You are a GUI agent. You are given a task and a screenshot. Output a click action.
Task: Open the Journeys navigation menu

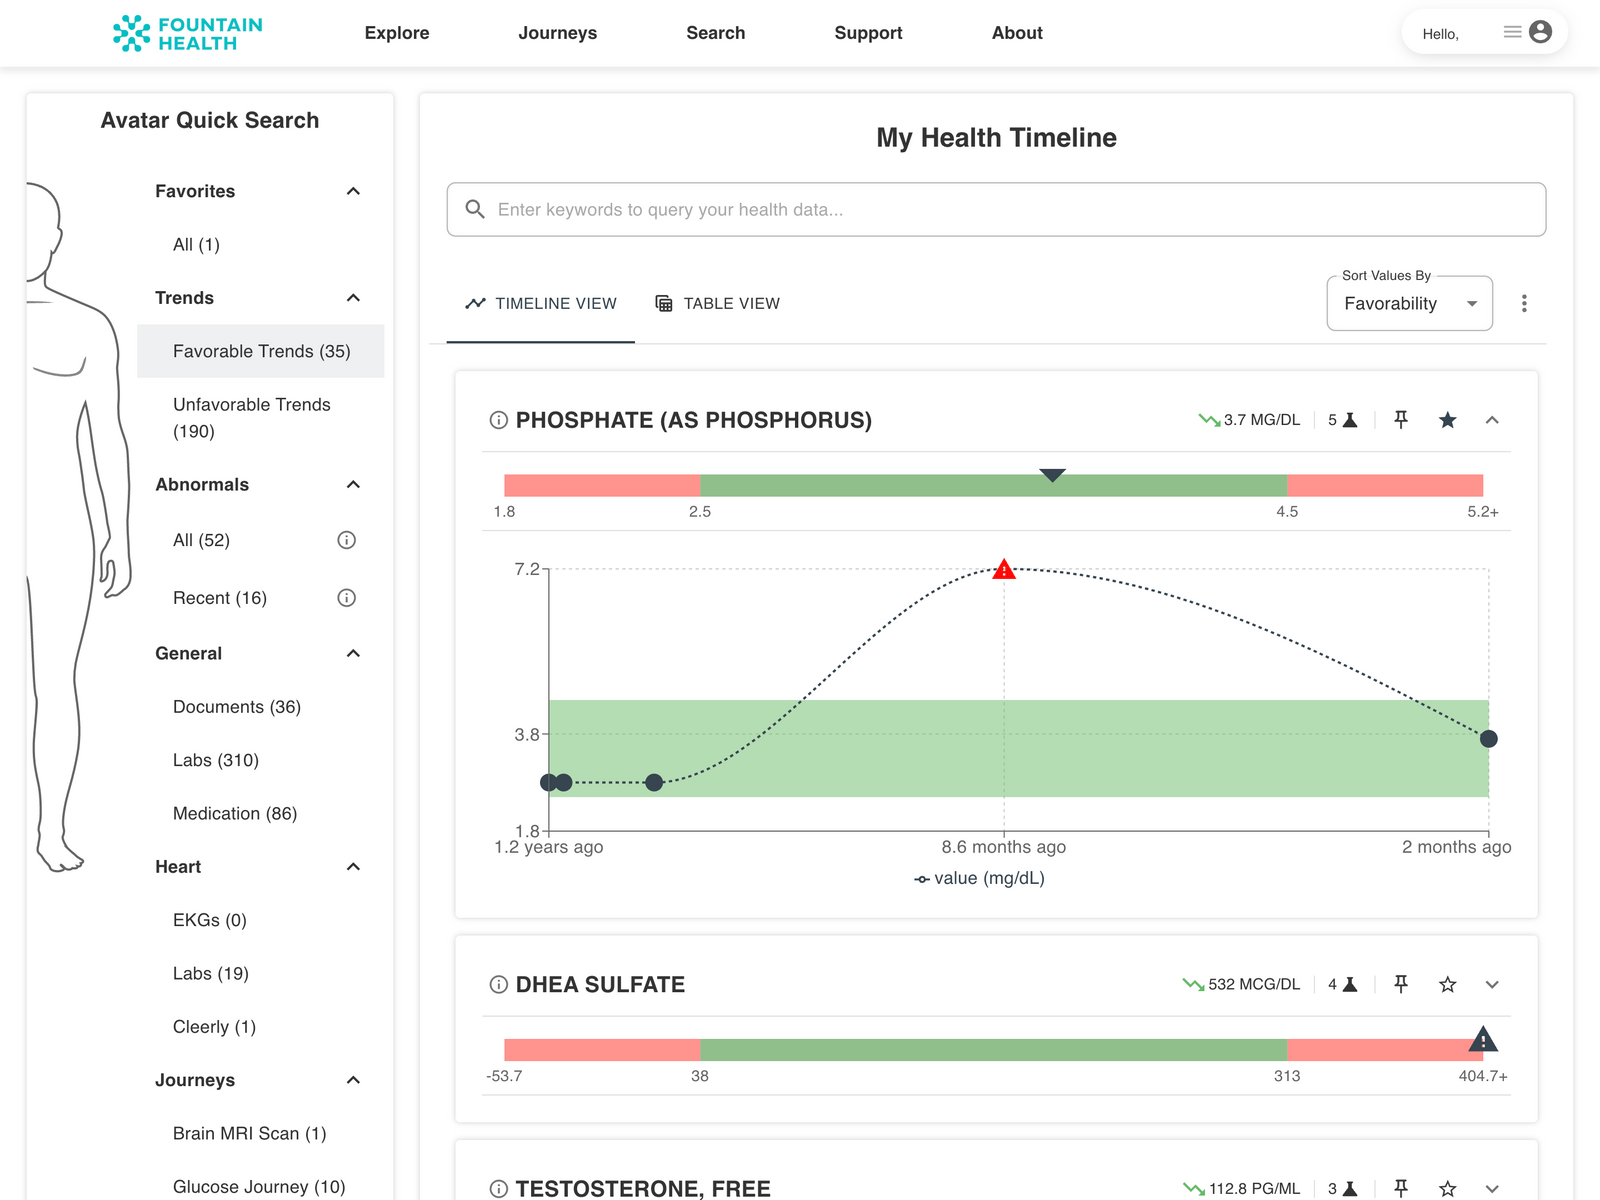[x=557, y=33]
